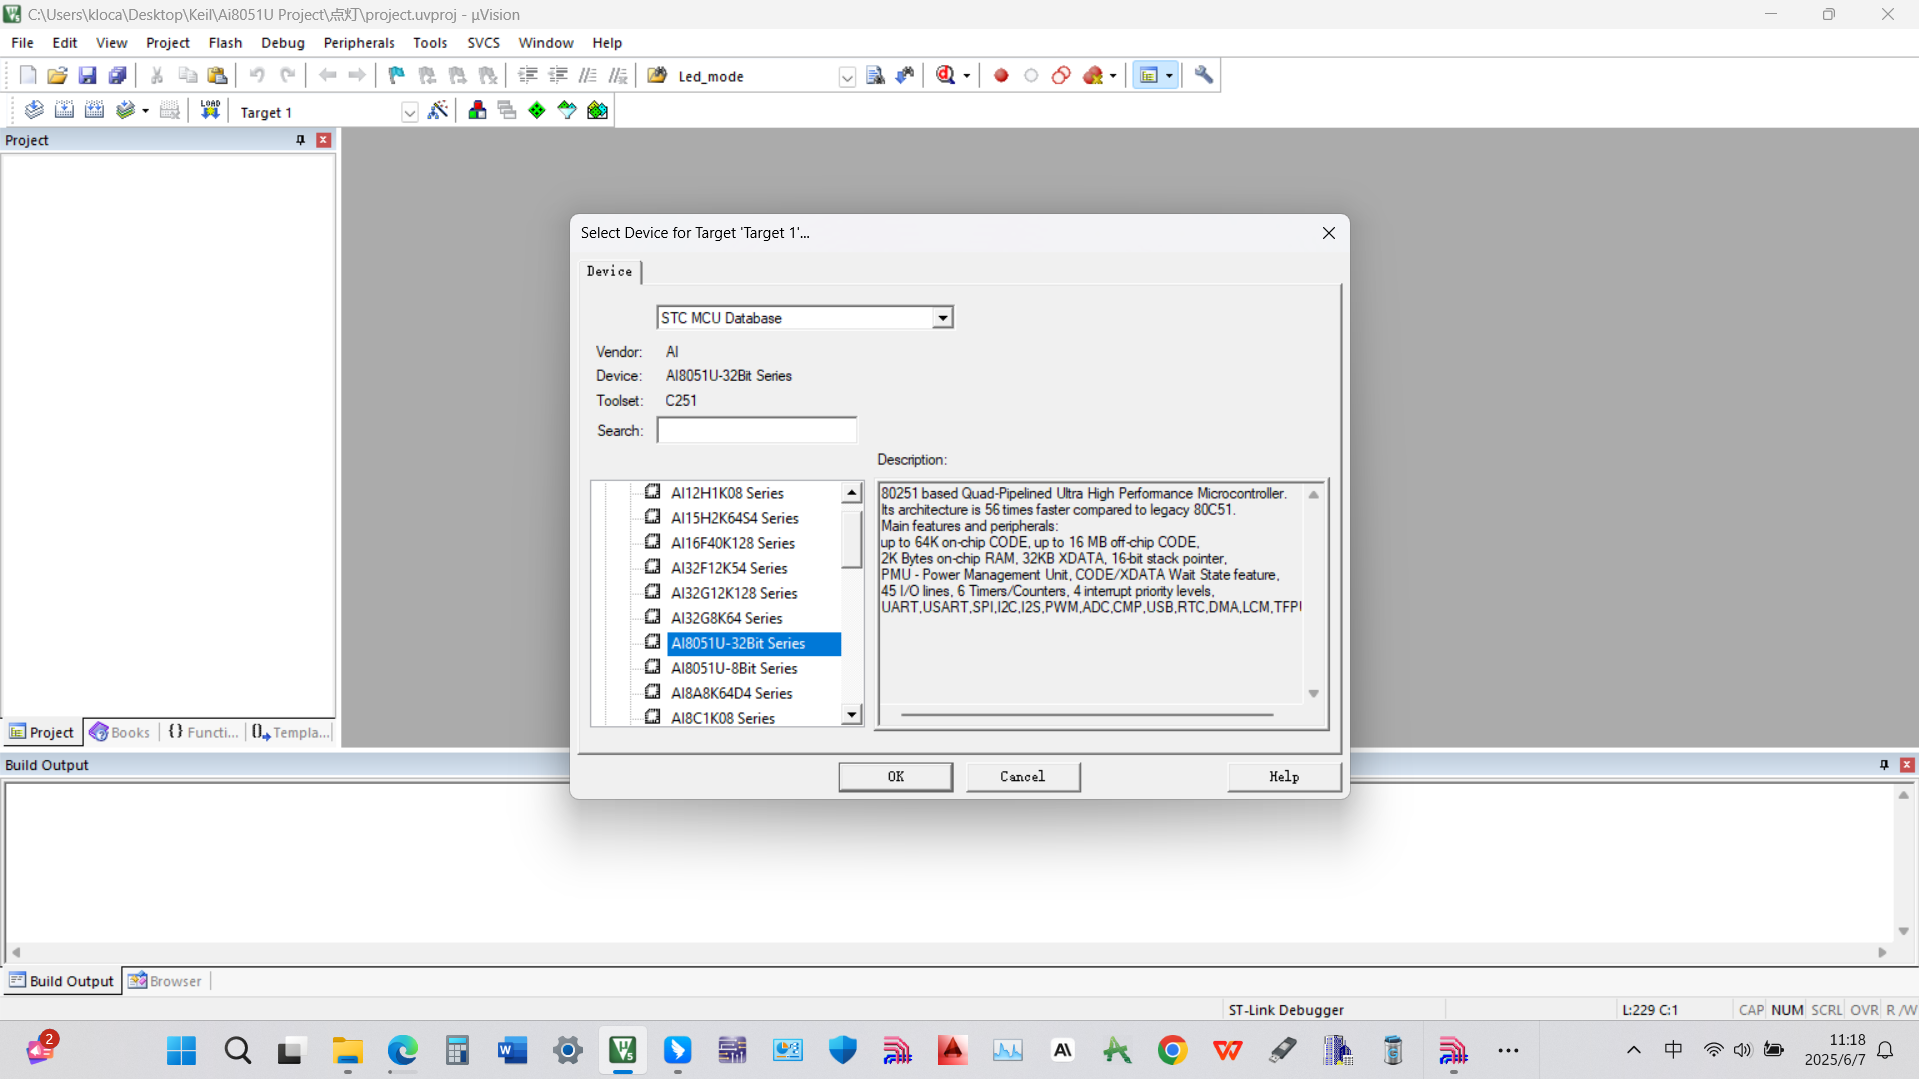Viewport: 1919px width, 1079px height.
Task: Save the current file via toolbar
Action: [87, 75]
